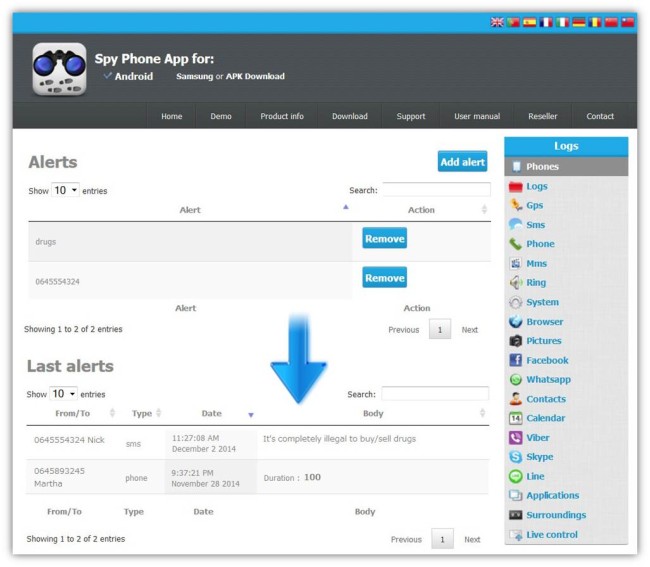Choose the Romanian flag

point(595,22)
